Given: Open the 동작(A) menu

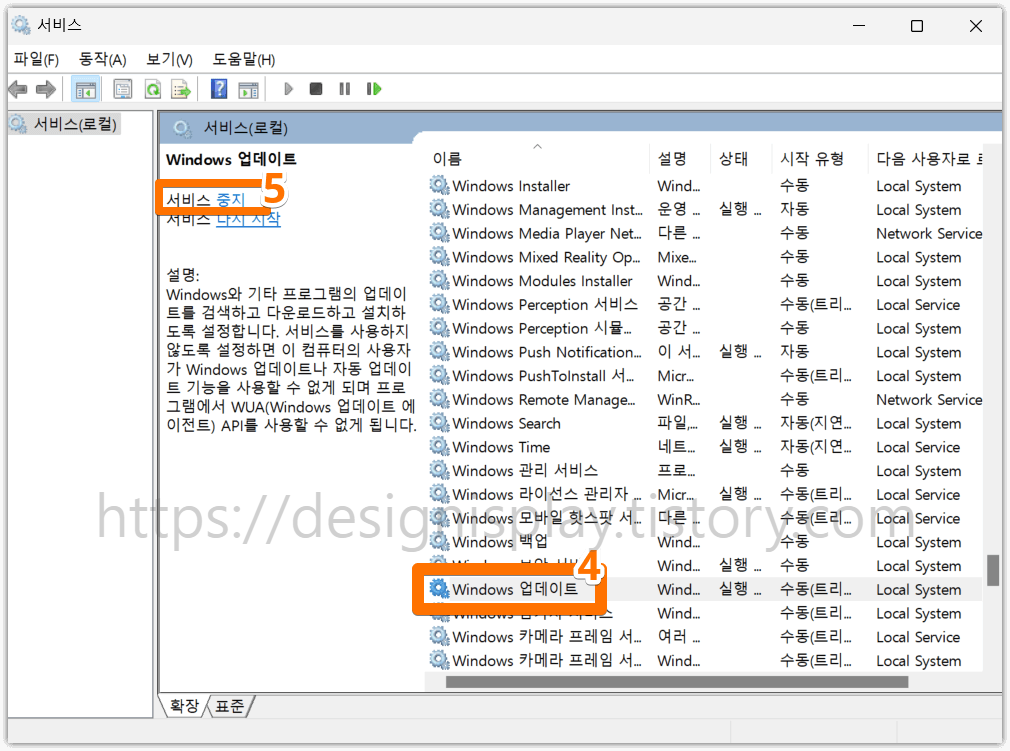Looking at the screenshot, I should click(x=102, y=59).
